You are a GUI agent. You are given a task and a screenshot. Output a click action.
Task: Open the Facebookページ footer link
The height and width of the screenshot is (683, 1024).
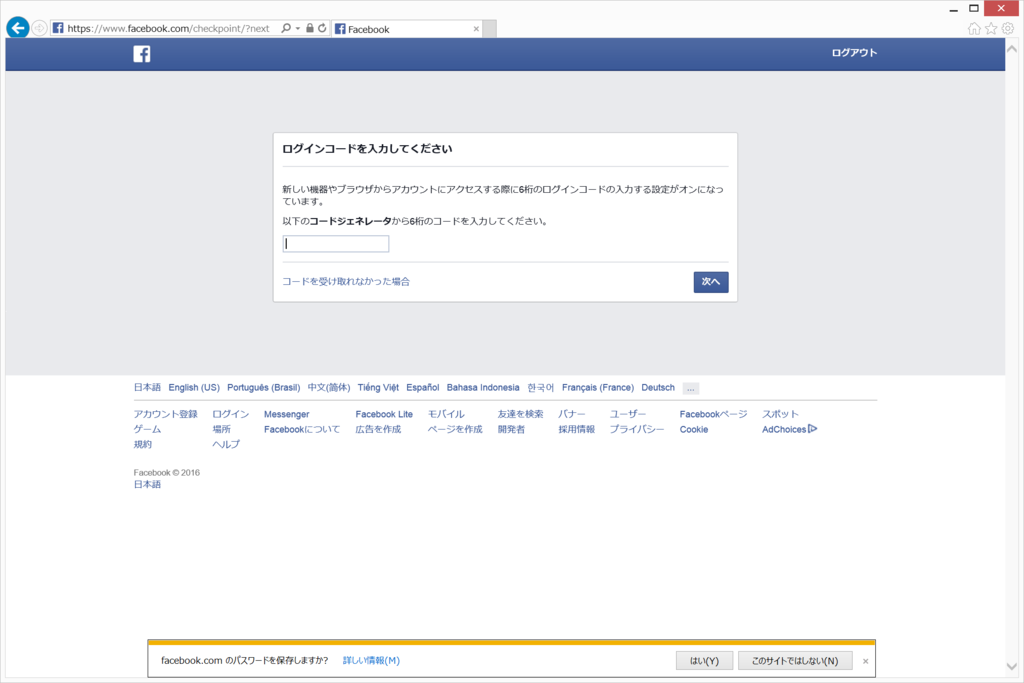(x=713, y=414)
